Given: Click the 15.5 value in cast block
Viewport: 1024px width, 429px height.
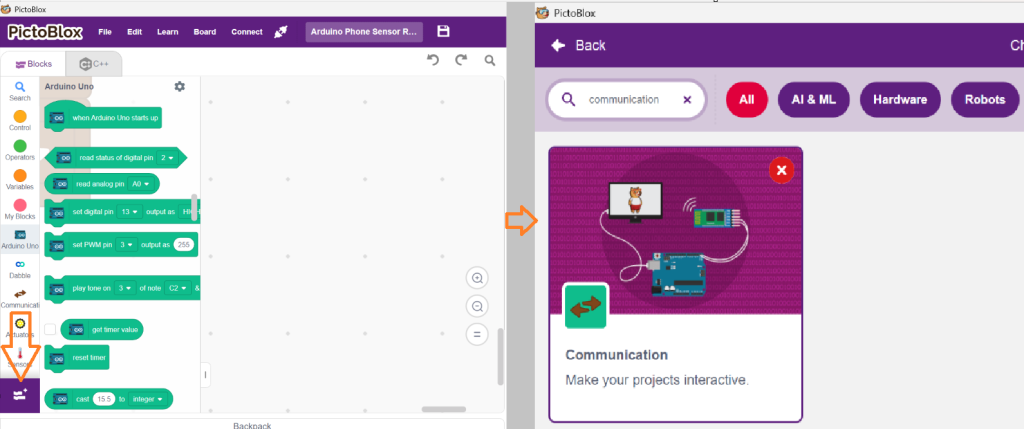Looking at the screenshot, I should (103, 399).
